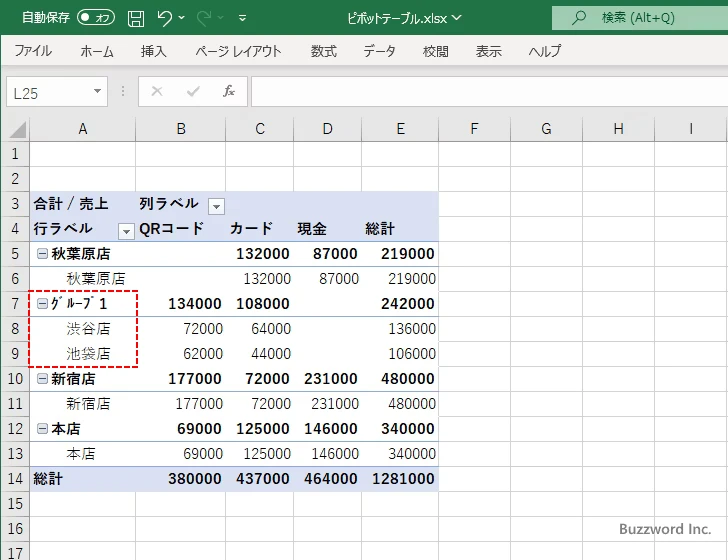This screenshot has width=728, height=560.
Task: Collapse the 新宿店 group
Action: point(42,379)
